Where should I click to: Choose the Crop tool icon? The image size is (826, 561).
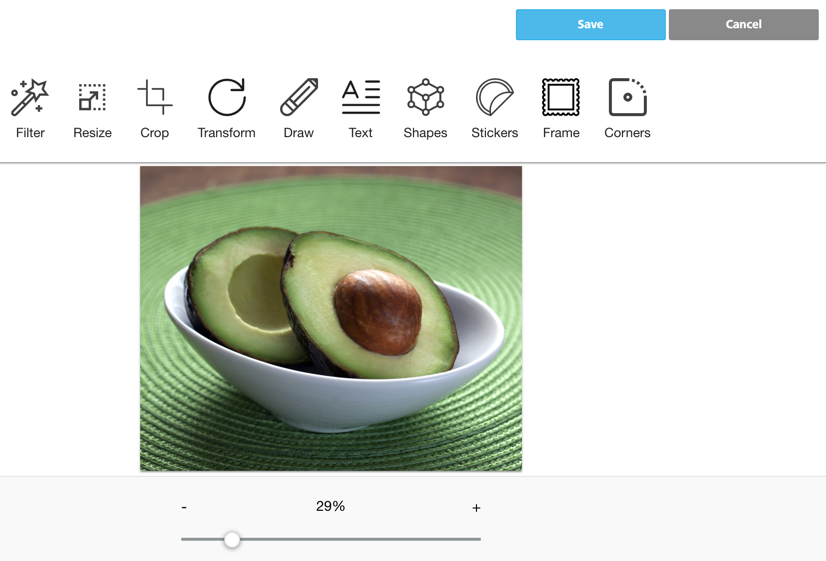(155, 97)
